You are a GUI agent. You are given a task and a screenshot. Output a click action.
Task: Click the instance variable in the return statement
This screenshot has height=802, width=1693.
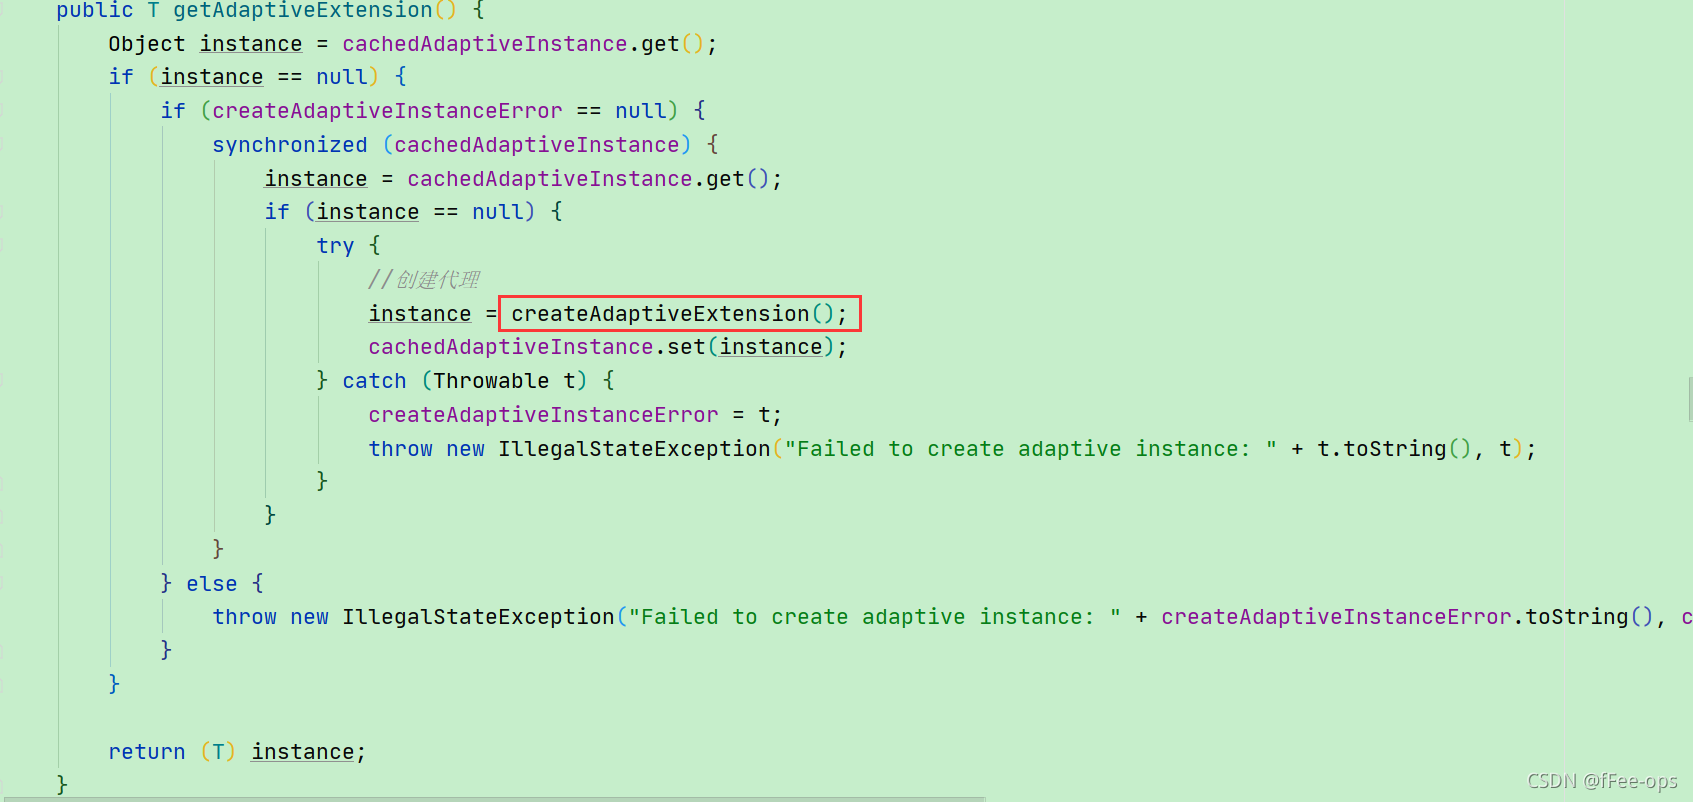(303, 752)
